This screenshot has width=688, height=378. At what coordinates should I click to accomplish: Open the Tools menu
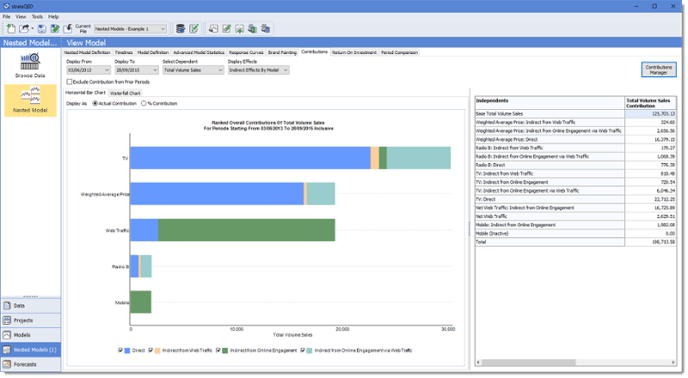[x=37, y=17]
